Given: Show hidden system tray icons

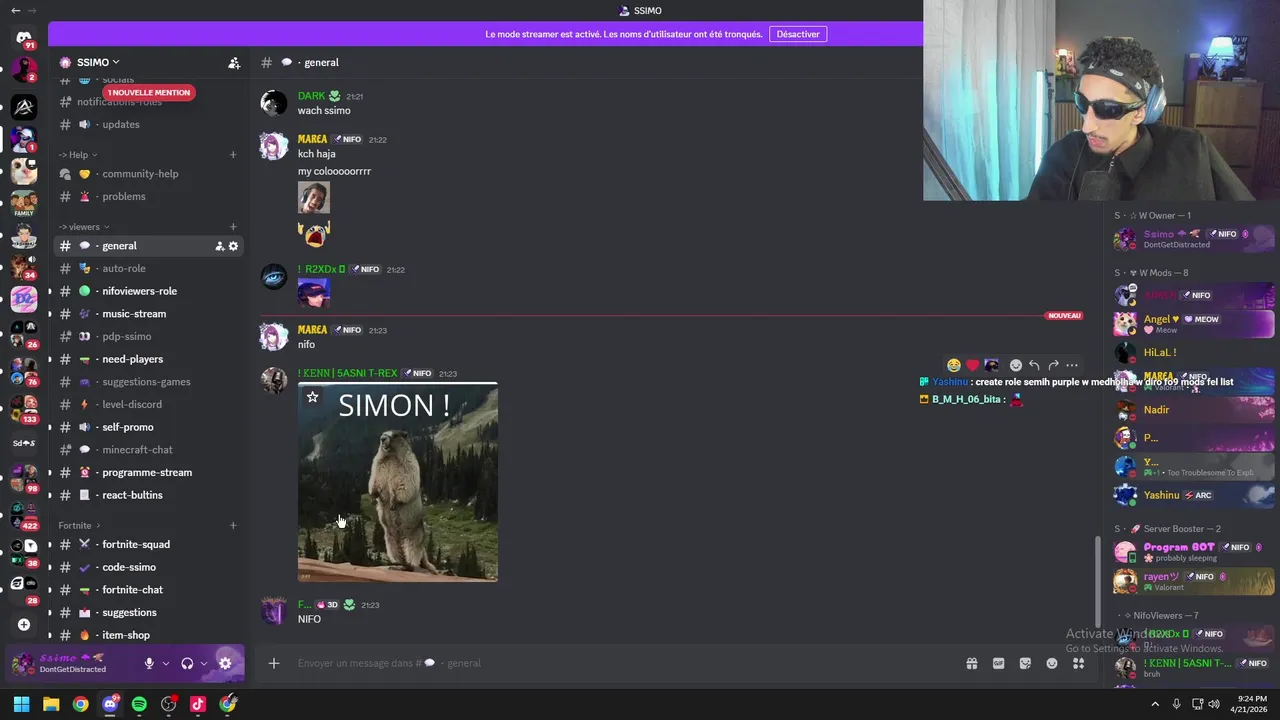Looking at the screenshot, I should coord(1155,704).
